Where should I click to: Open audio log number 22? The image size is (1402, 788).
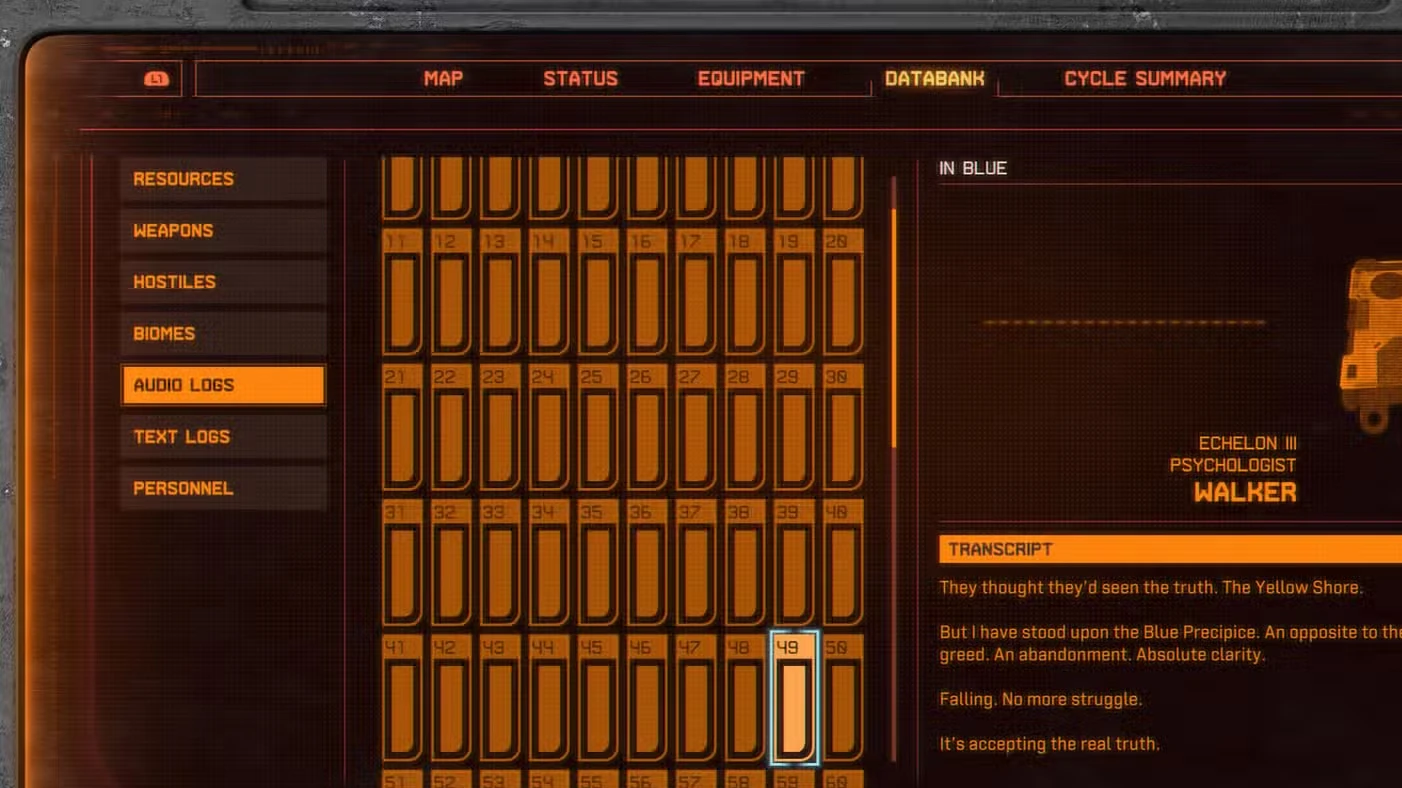click(451, 427)
